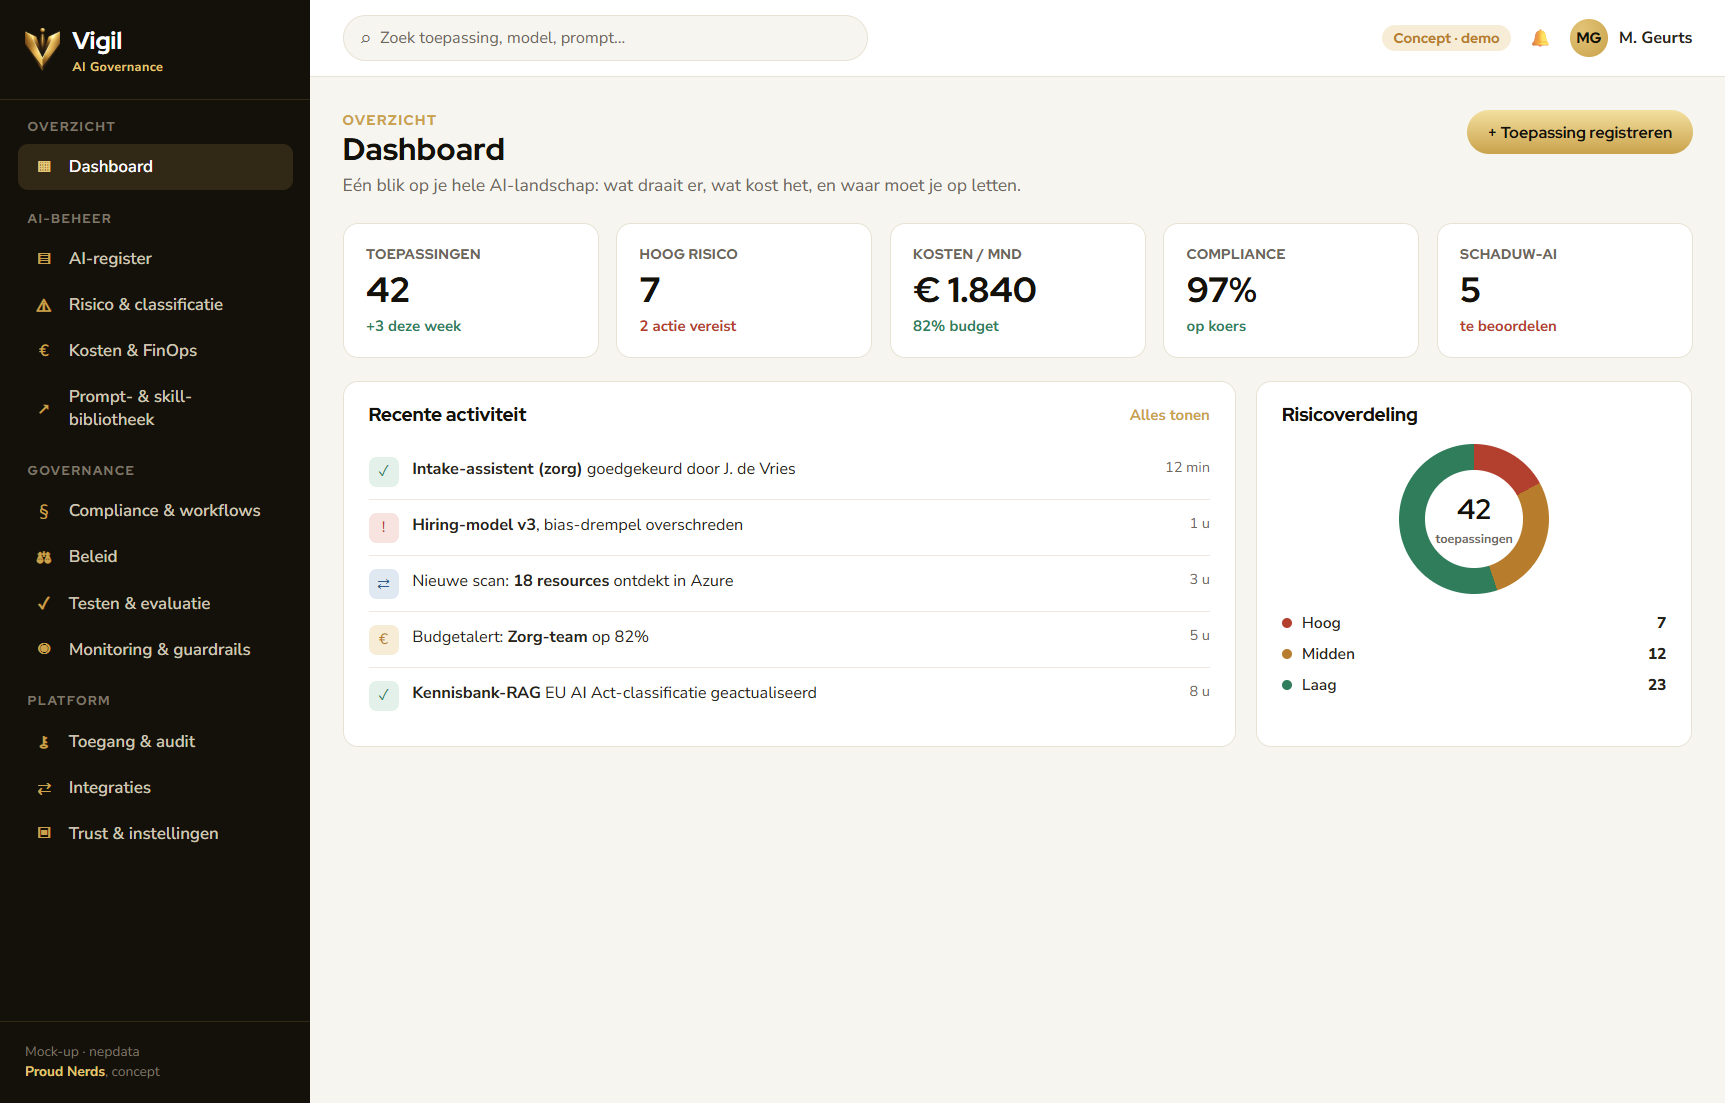Click the Monitoring & guardrails dot icon

tap(44, 649)
